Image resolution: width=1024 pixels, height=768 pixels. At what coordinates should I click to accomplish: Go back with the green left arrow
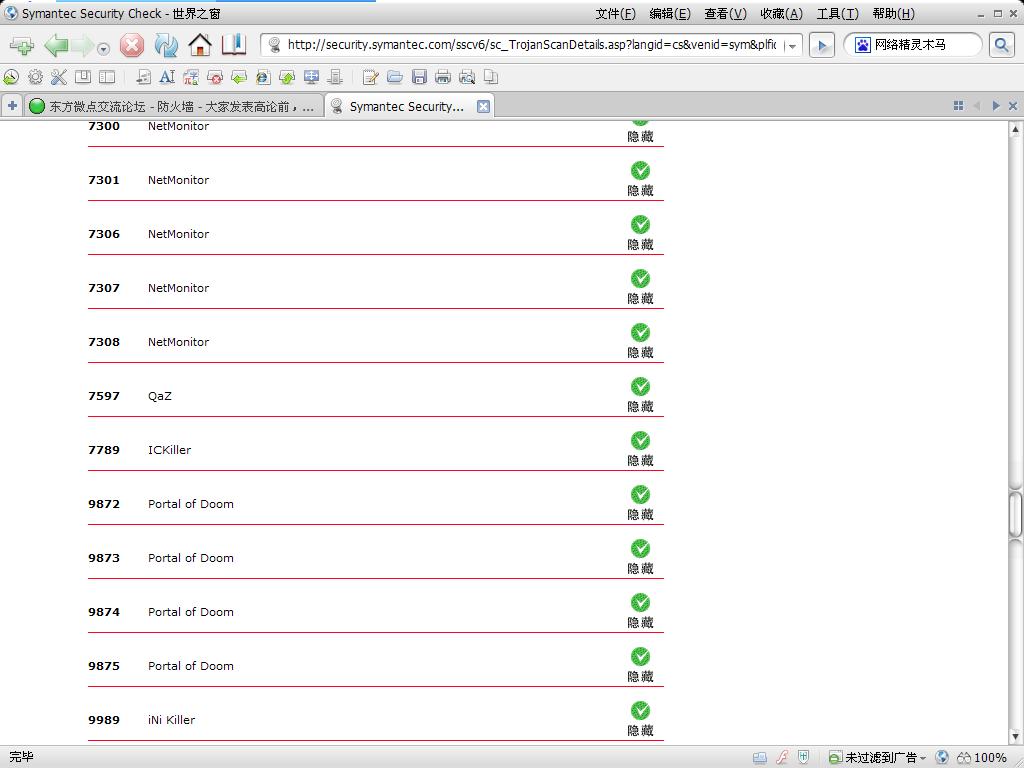56,46
